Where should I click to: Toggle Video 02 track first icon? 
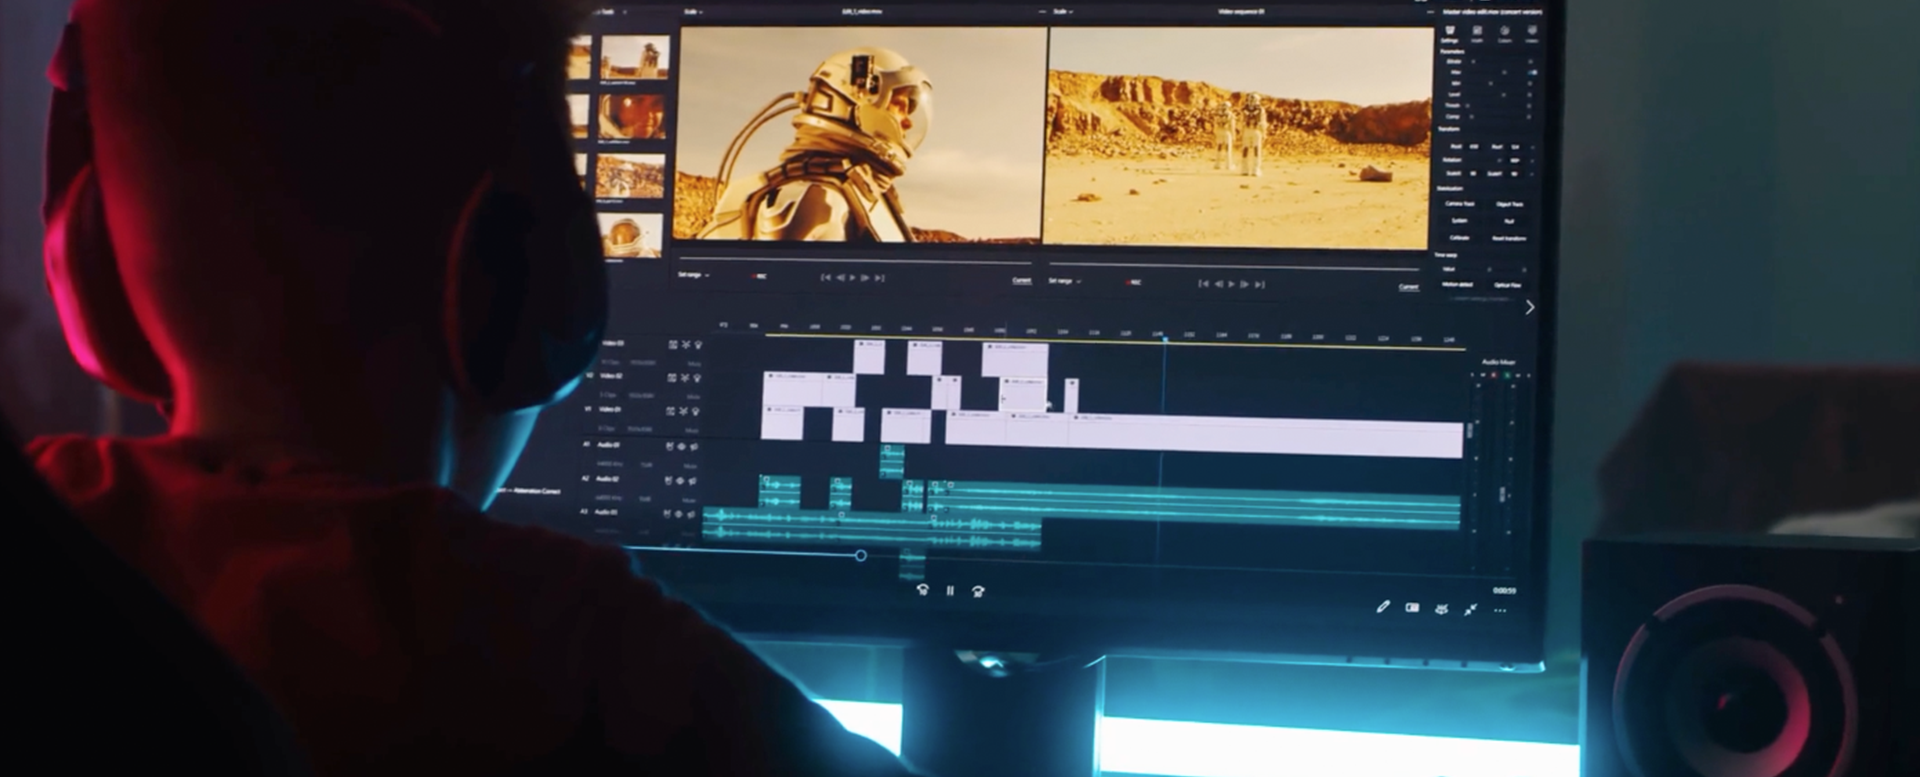pos(672,378)
